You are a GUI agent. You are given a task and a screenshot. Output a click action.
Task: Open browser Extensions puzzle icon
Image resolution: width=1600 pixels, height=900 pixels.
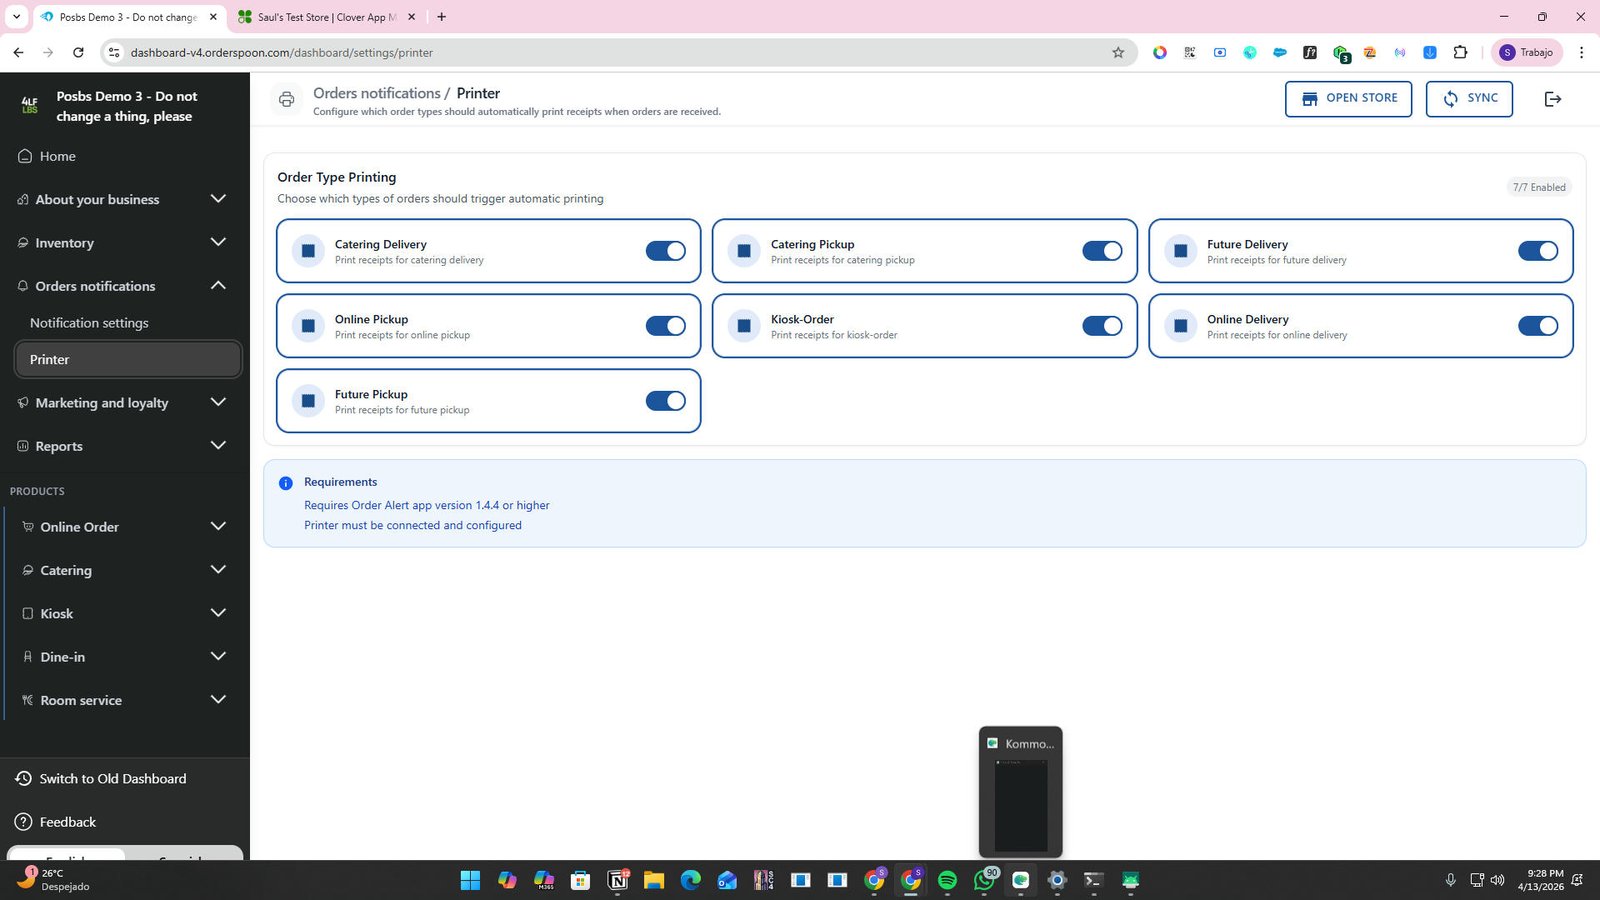pos(1460,53)
